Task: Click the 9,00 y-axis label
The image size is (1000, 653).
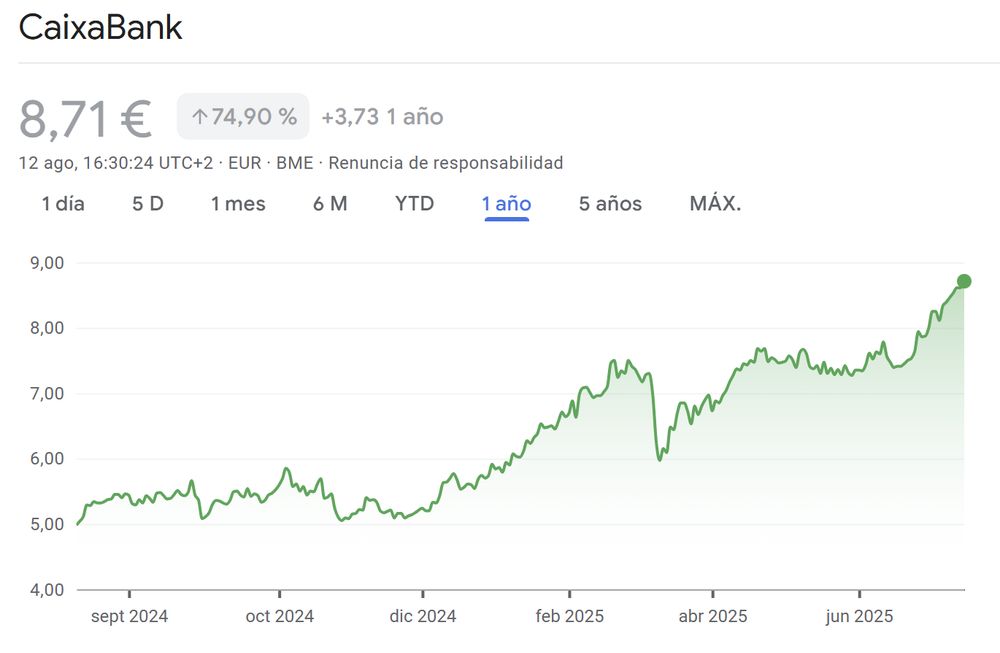Action: [47, 263]
